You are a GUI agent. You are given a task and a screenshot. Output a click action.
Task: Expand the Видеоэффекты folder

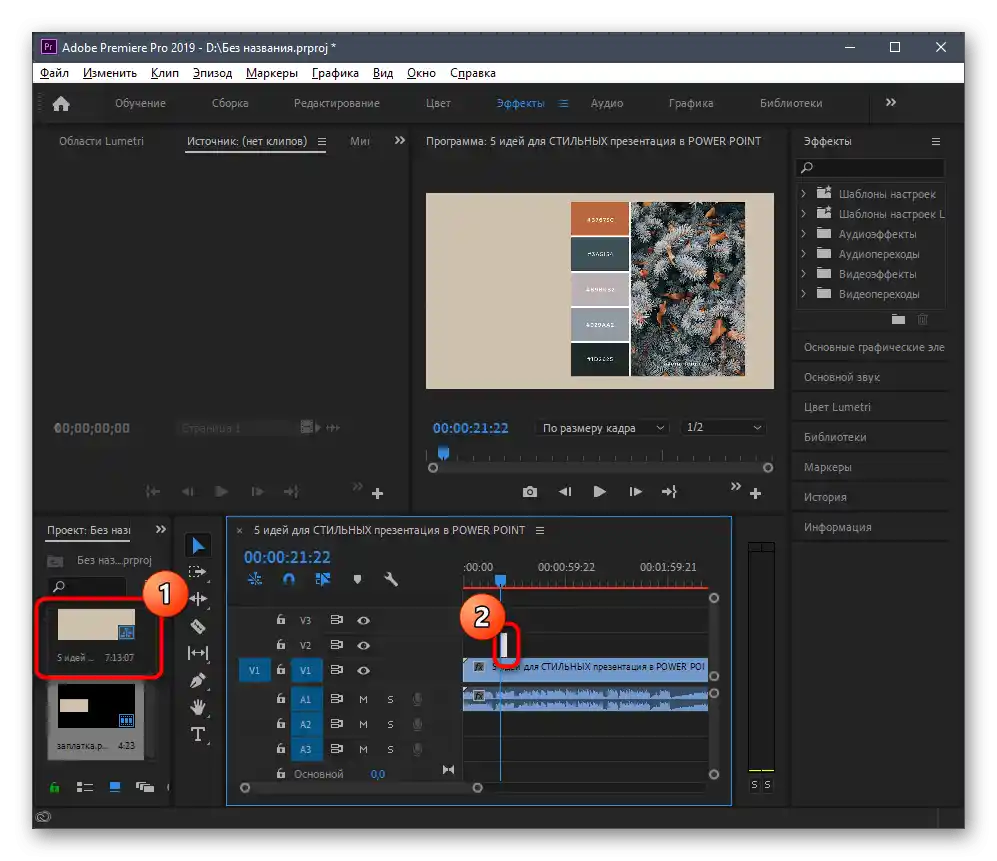point(803,274)
